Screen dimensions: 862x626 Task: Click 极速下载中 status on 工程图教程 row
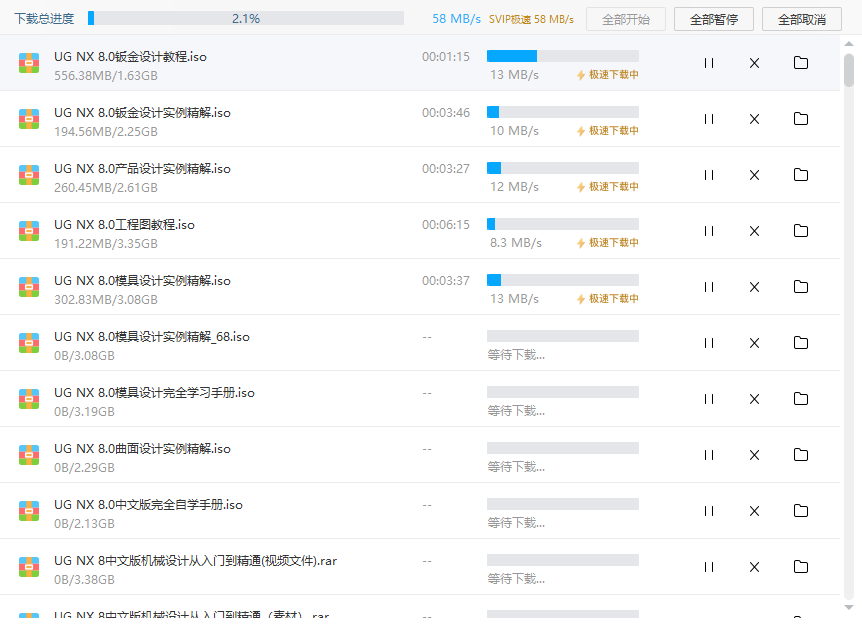pyautogui.click(x=607, y=243)
